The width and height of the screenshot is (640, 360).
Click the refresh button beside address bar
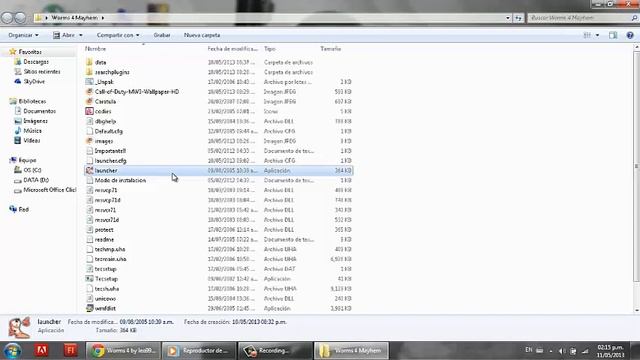tap(518, 18)
